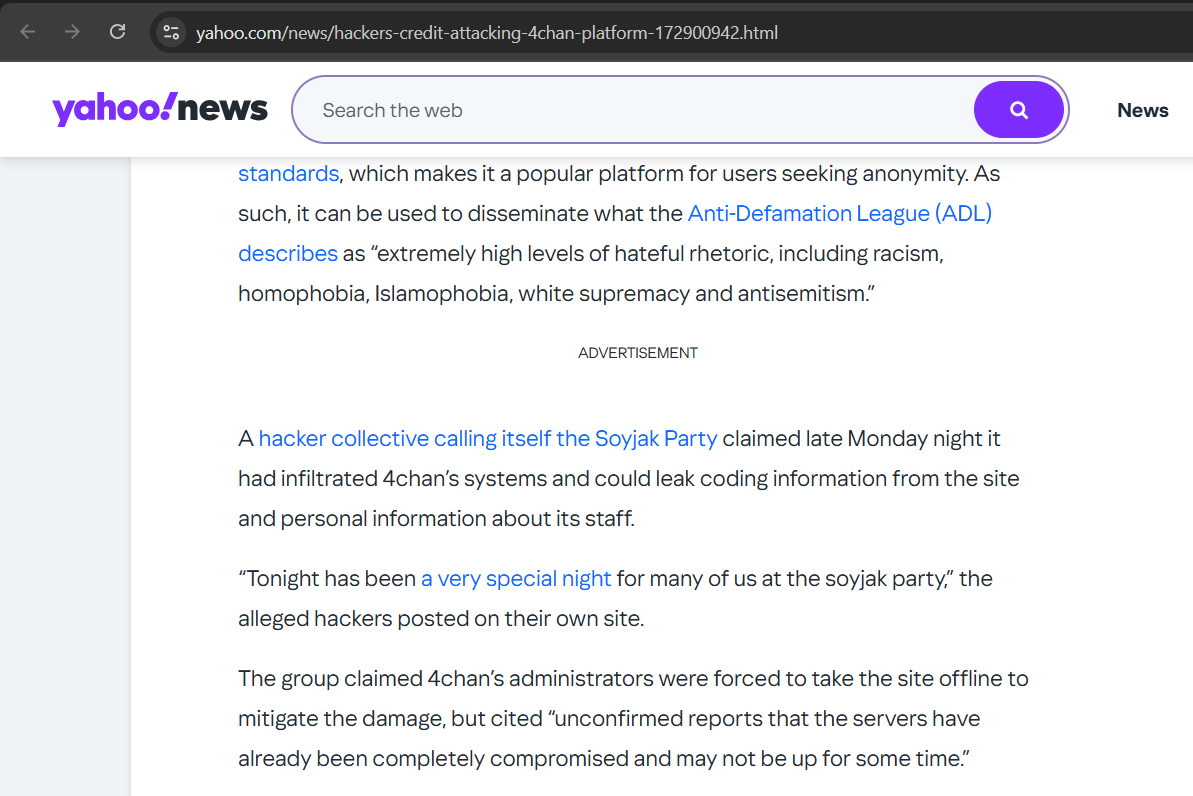Viewport: 1193px width, 796px height.
Task: Visit the 'a very special night' link
Action: 515,578
